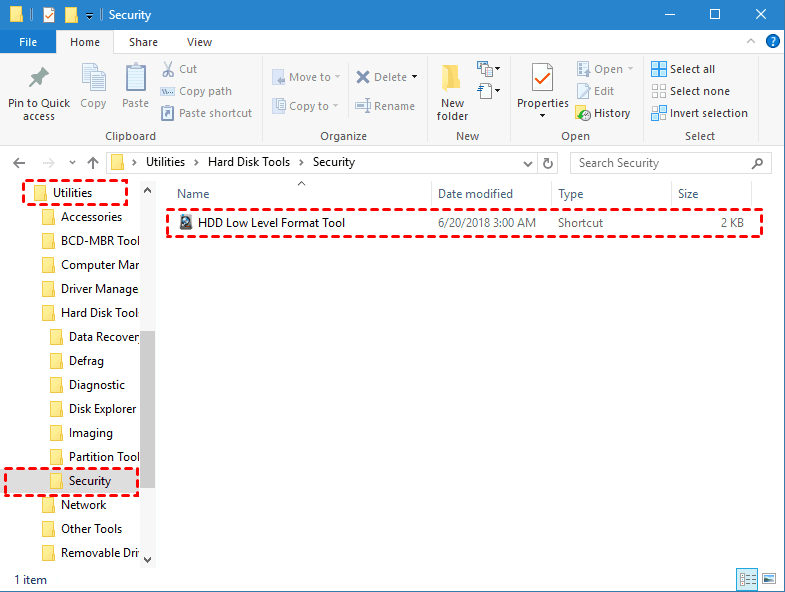Click the Help question mark icon
The height and width of the screenshot is (592, 785).
point(772,42)
